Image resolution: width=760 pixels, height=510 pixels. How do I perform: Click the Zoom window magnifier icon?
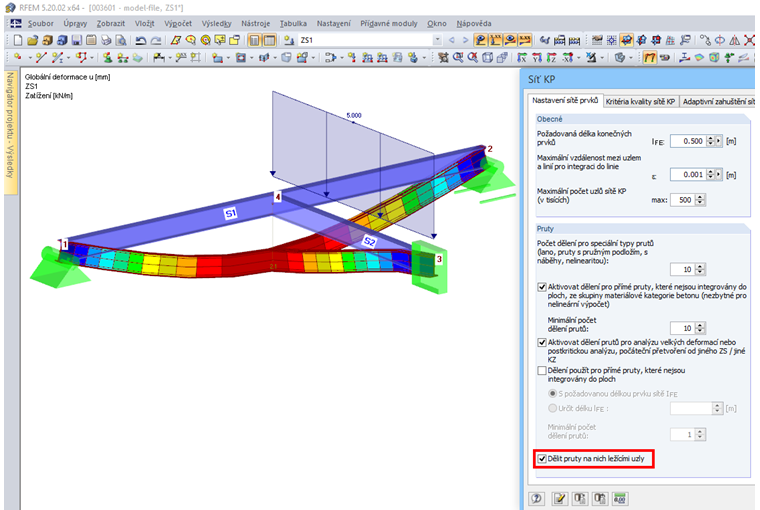pos(458,58)
